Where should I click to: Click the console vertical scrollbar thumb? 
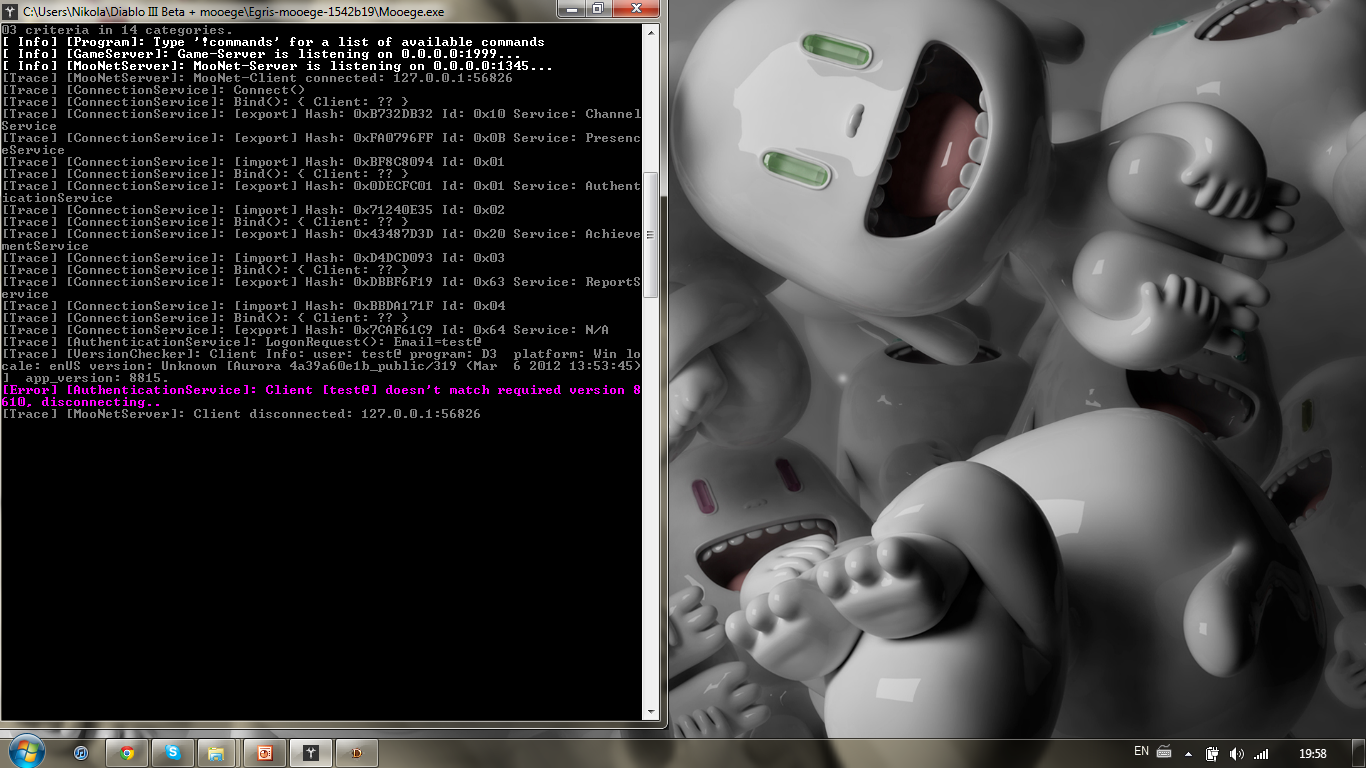pyautogui.click(x=651, y=234)
